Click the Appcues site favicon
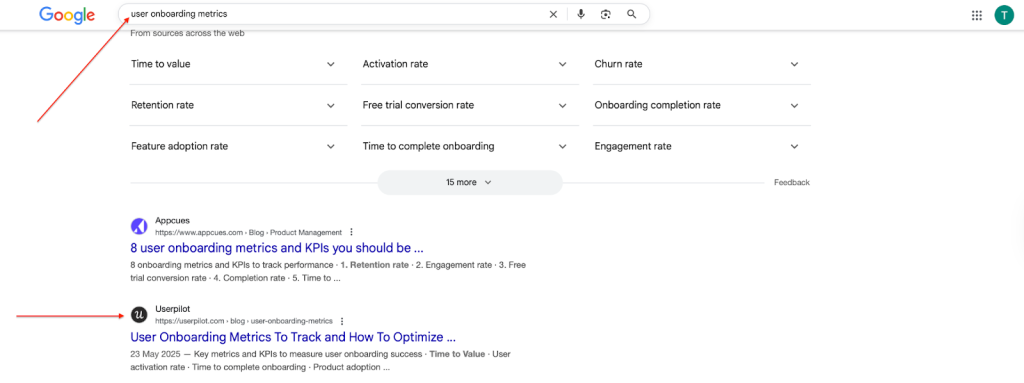The width and height of the screenshot is (1024, 383). (139, 226)
